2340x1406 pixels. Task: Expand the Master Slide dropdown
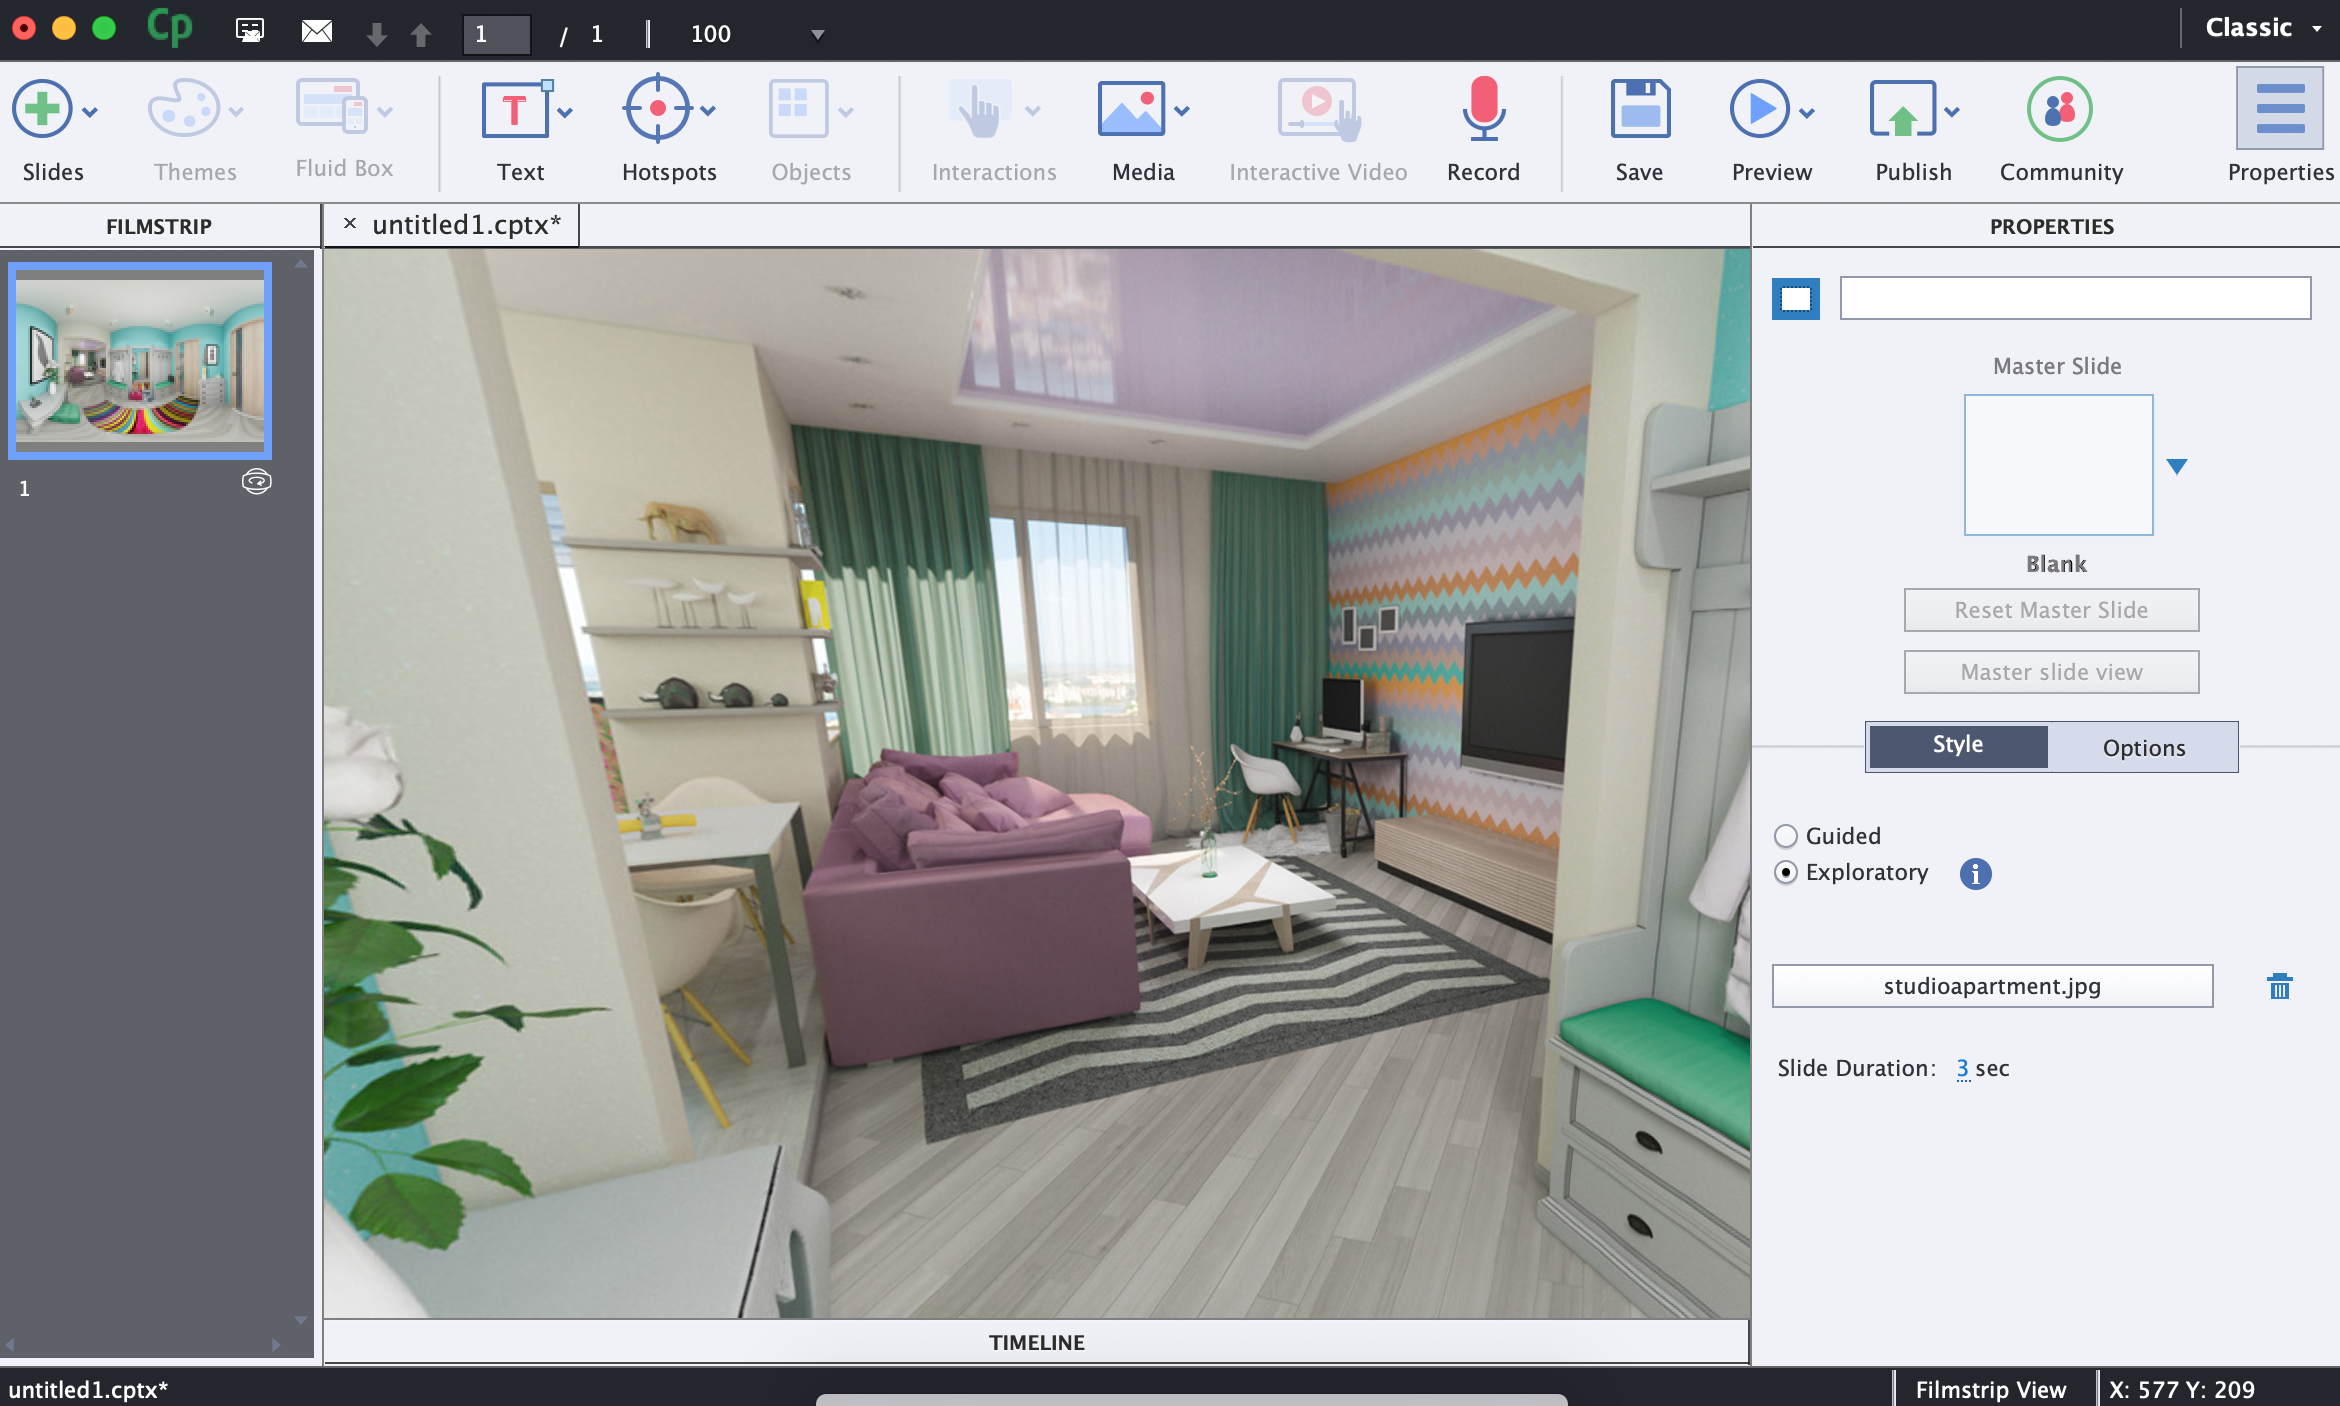2178,466
